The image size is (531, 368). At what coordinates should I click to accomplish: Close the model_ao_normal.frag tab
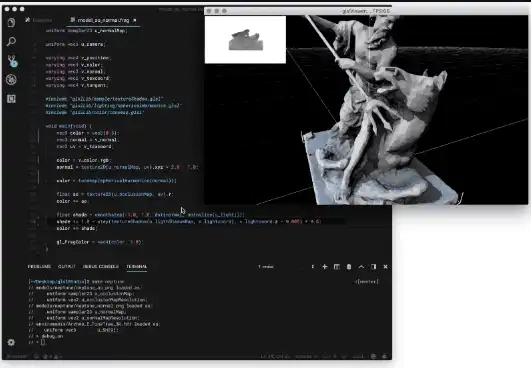pyautogui.click(x=135, y=20)
